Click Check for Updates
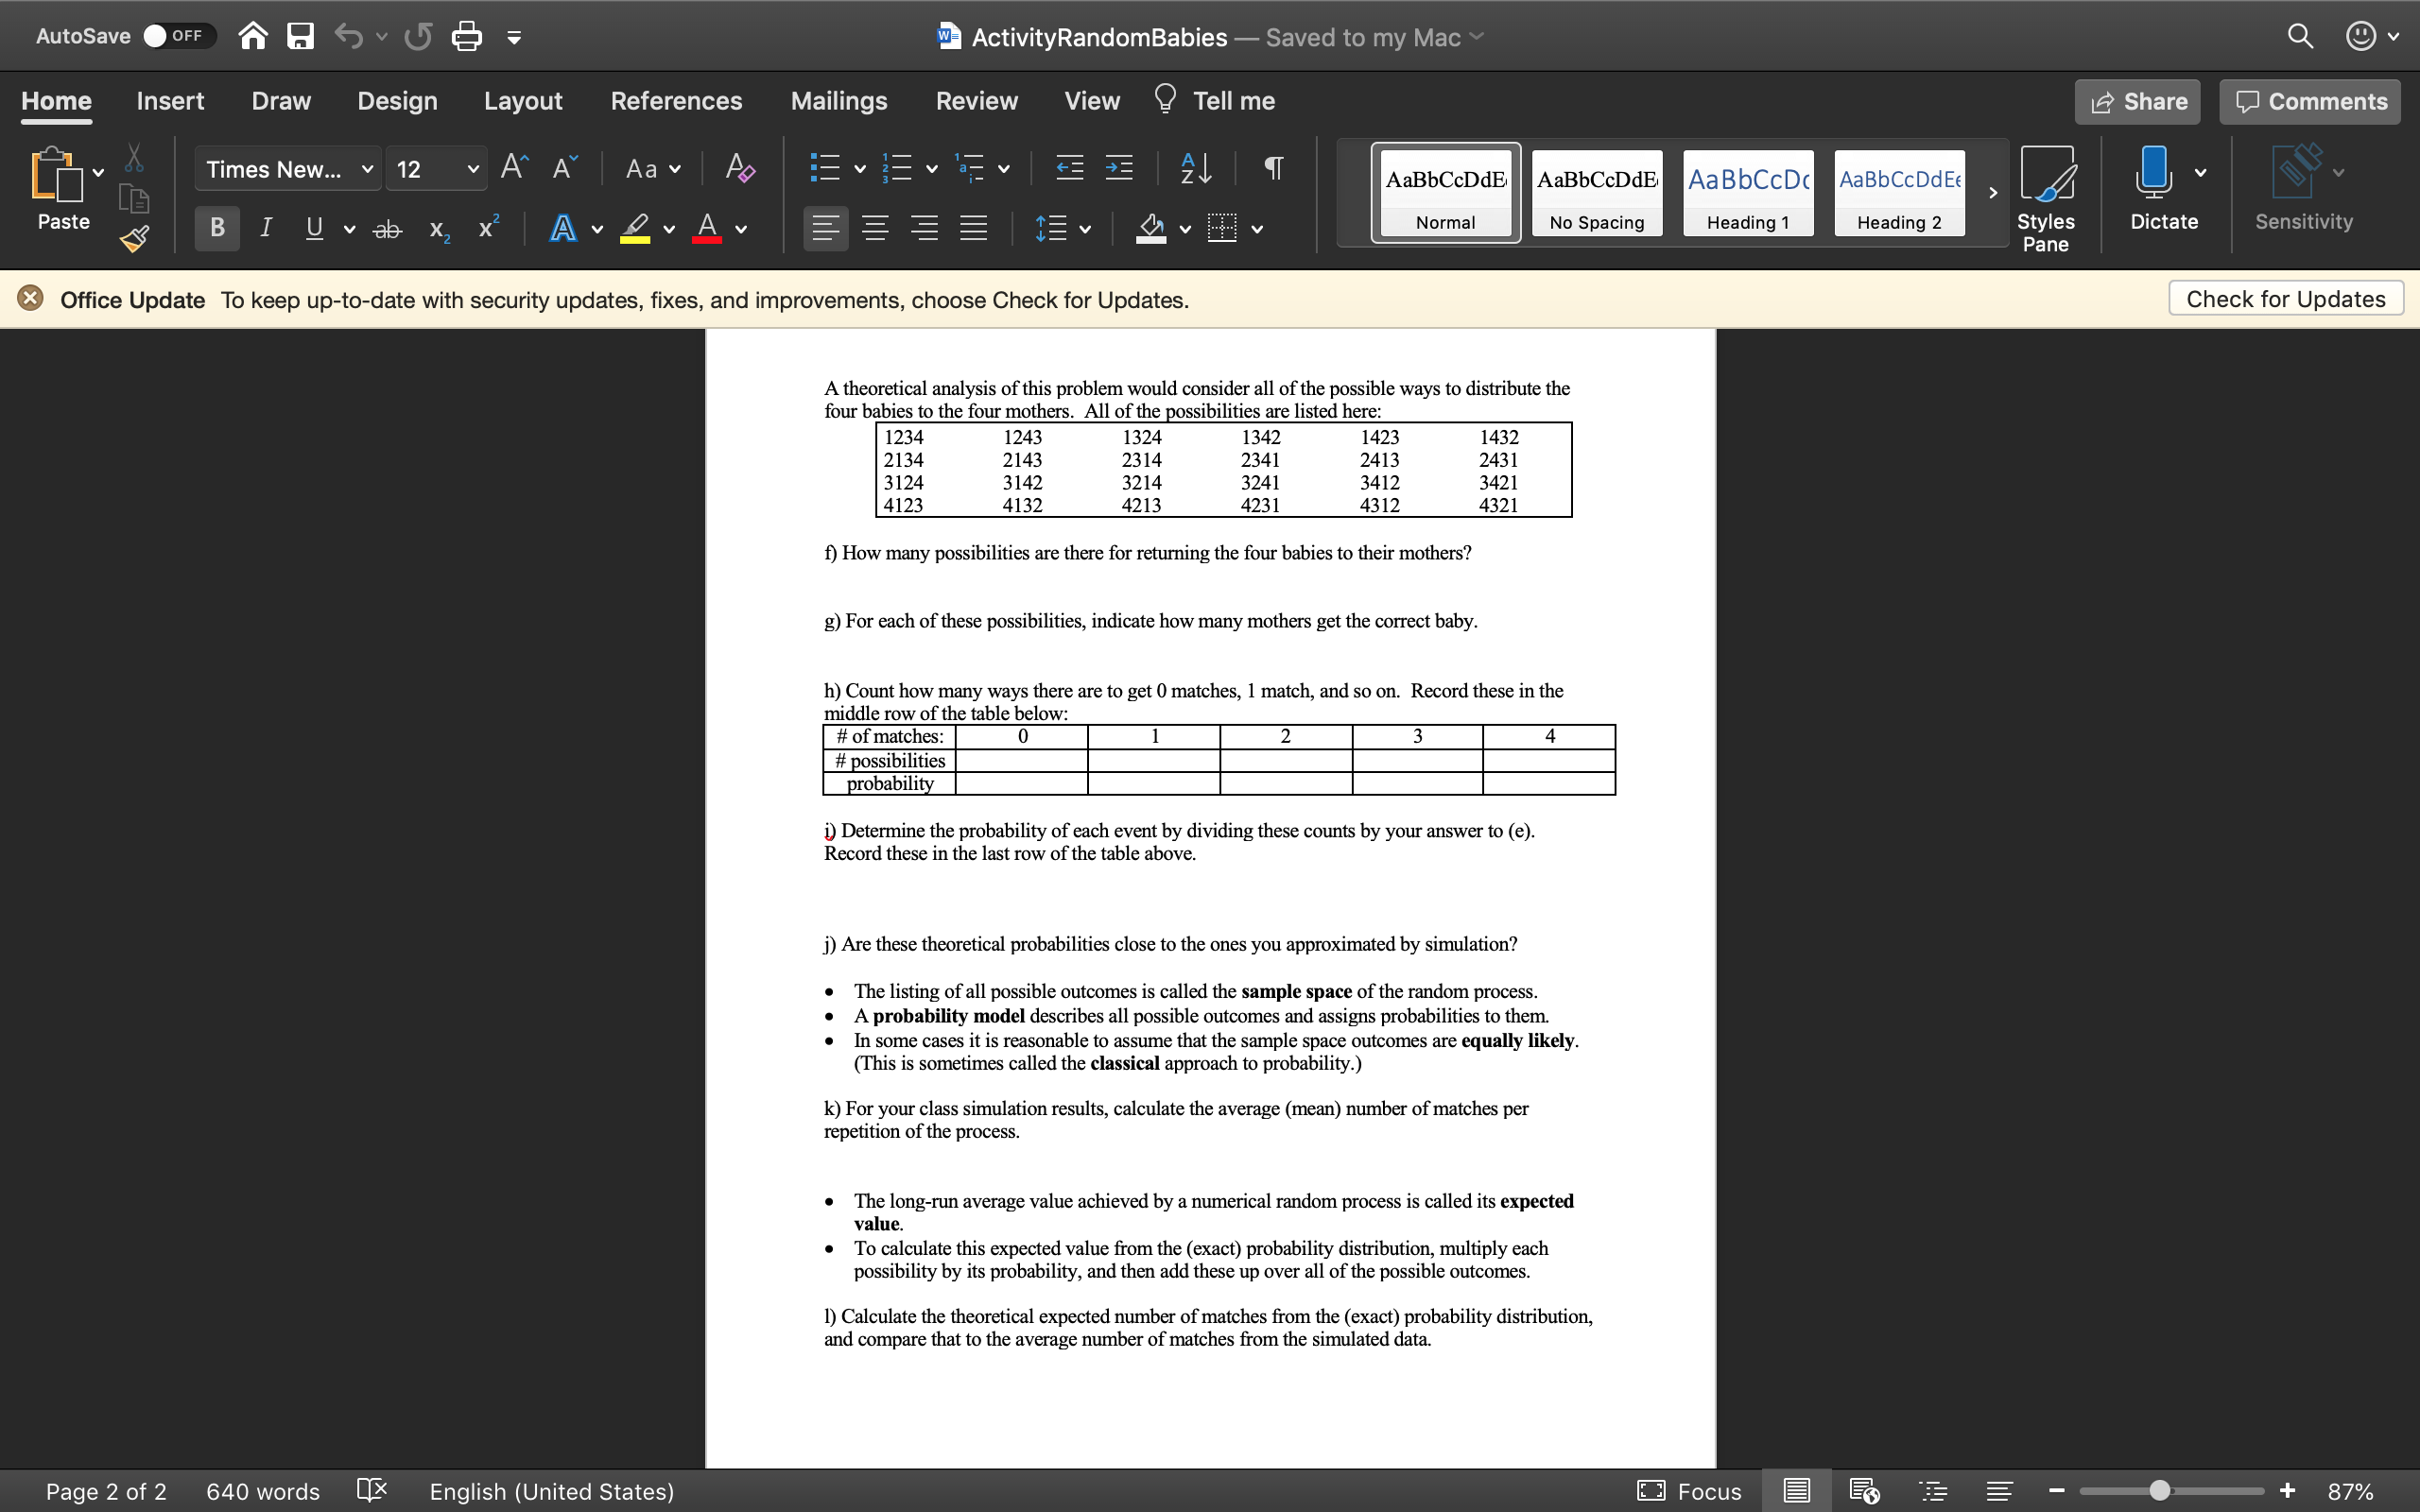Image resolution: width=2420 pixels, height=1512 pixels. click(x=2285, y=298)
